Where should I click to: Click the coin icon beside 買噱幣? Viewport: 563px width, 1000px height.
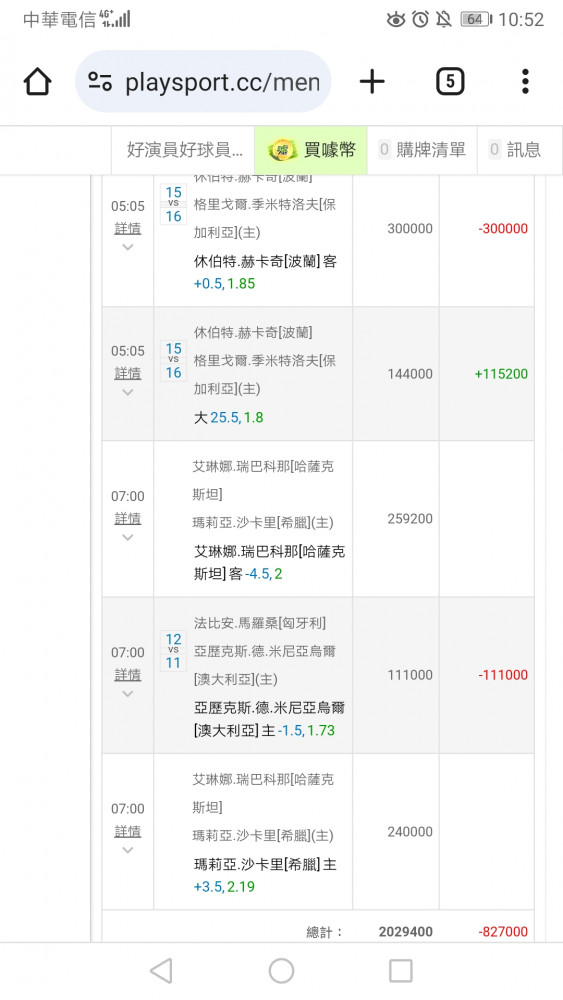tap(282, 150)
